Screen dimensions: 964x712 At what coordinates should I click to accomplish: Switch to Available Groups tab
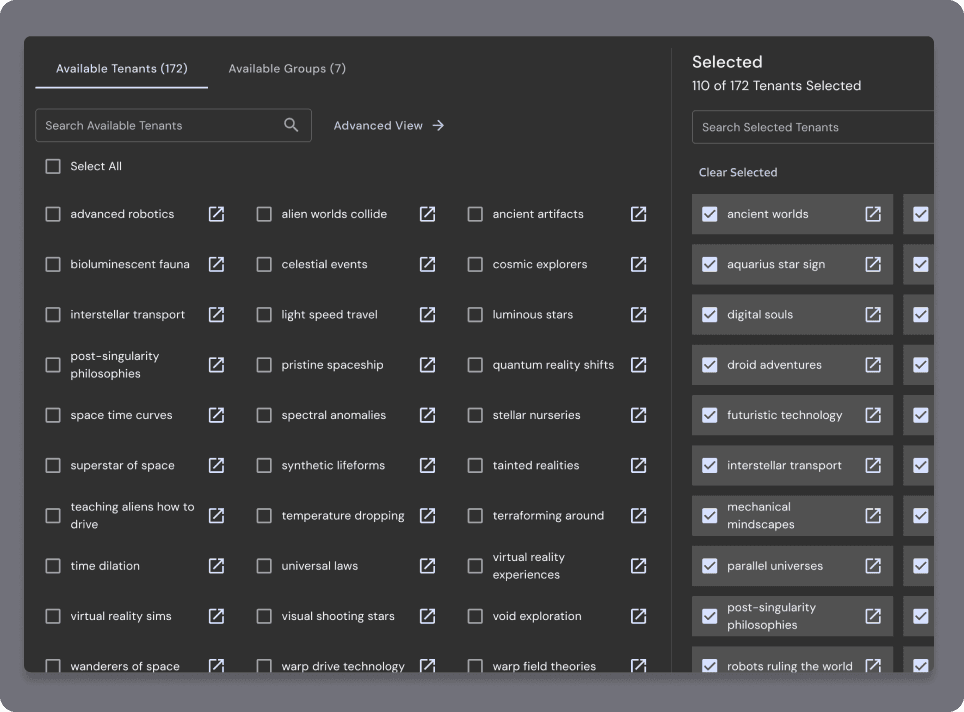[x=287, y=69]
